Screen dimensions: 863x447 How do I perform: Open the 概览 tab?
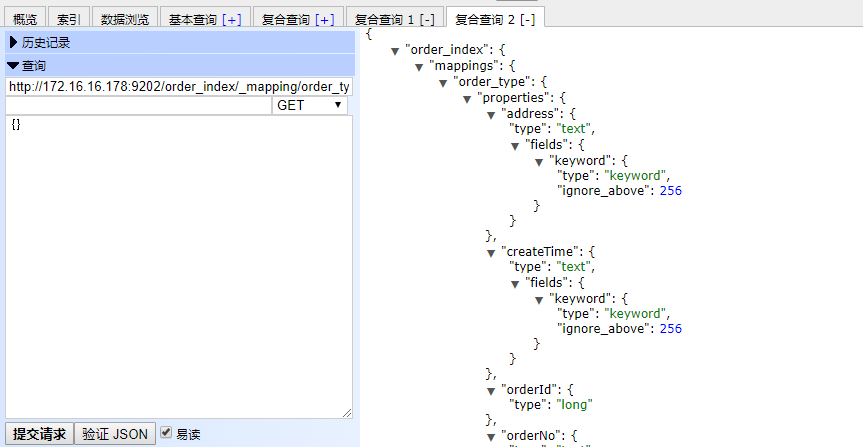point(25,18)
